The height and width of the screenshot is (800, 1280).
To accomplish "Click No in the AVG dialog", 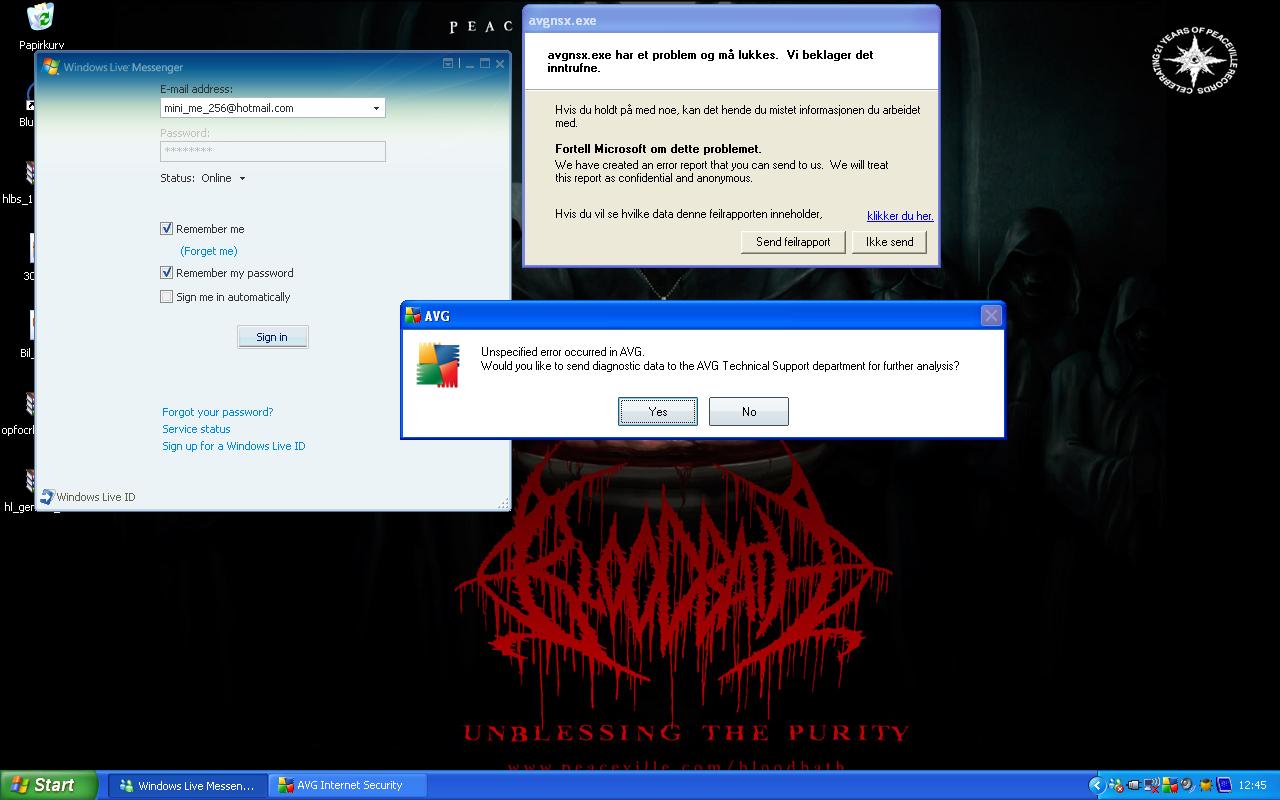I will [749, 411].
